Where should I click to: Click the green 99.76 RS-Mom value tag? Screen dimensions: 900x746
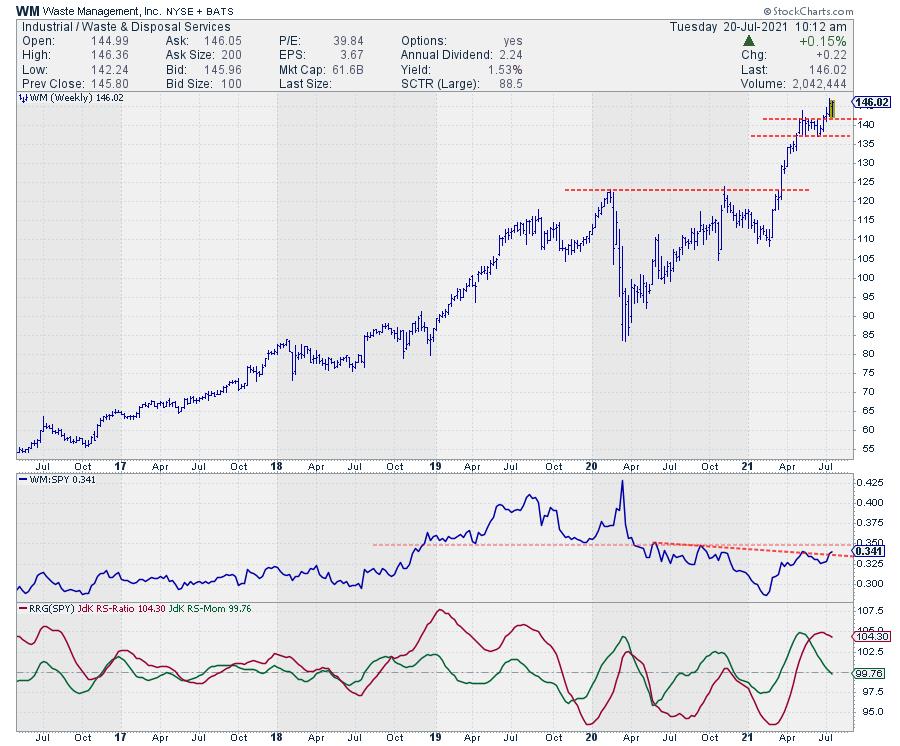point(868,673)
